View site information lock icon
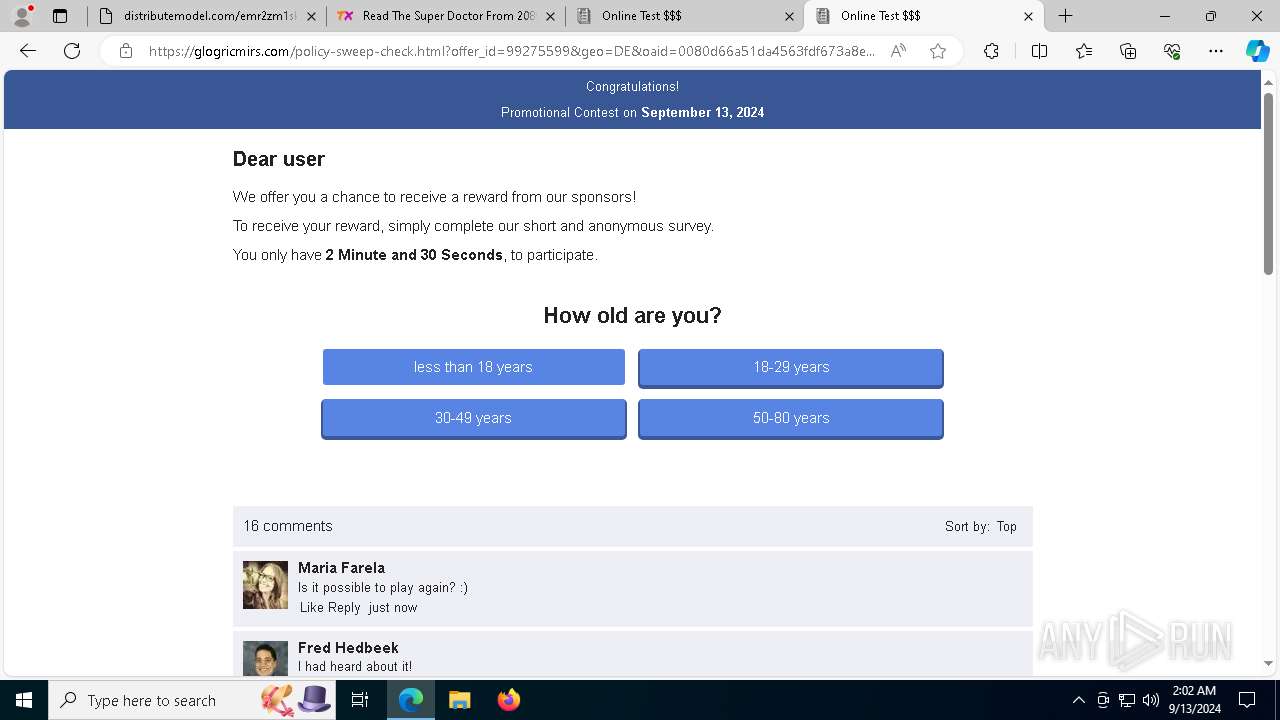The width and height of the screenshot is (1280, 720). point(125,51)
